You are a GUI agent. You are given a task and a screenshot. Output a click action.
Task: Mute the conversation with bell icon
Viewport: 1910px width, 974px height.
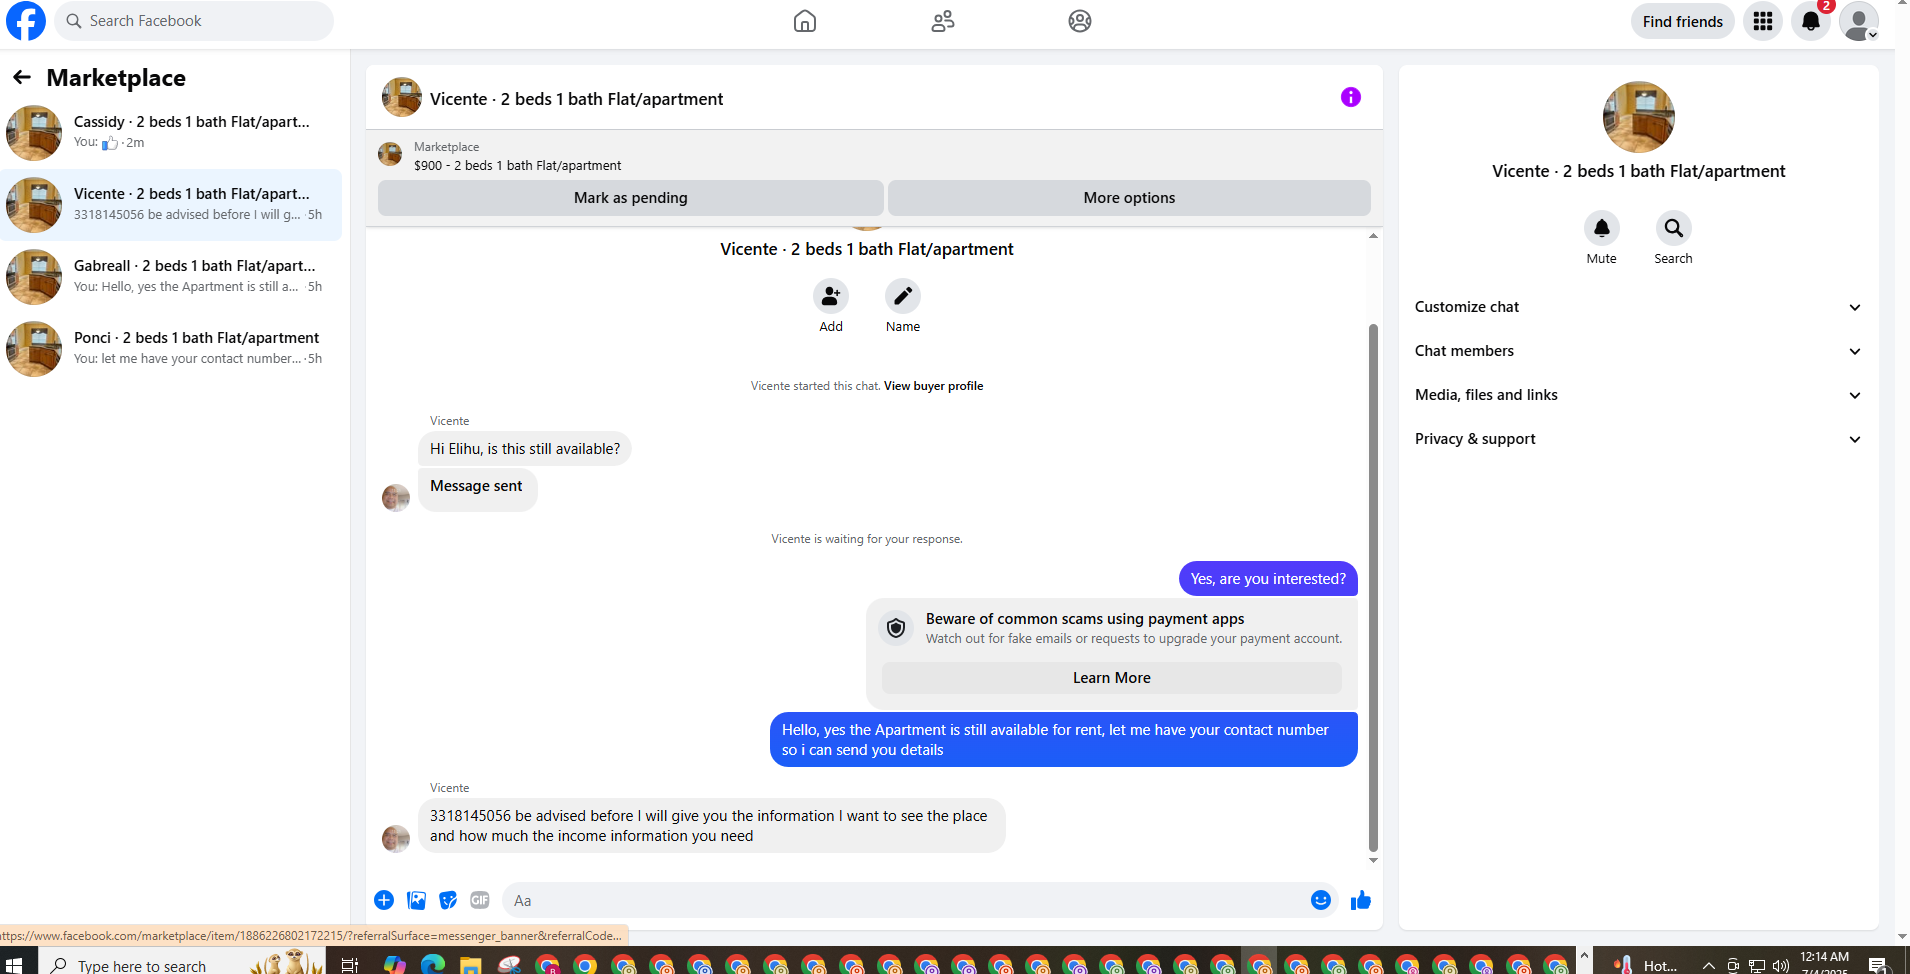[1602, 228]
